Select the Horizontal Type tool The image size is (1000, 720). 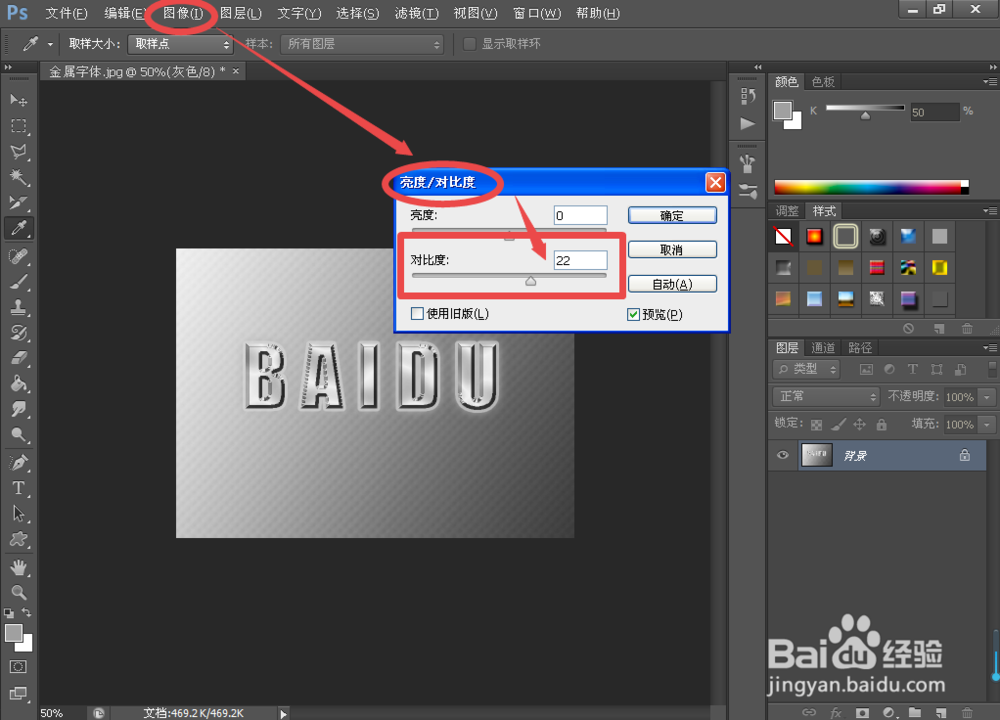pyautogui.click(x=18, y=488)
